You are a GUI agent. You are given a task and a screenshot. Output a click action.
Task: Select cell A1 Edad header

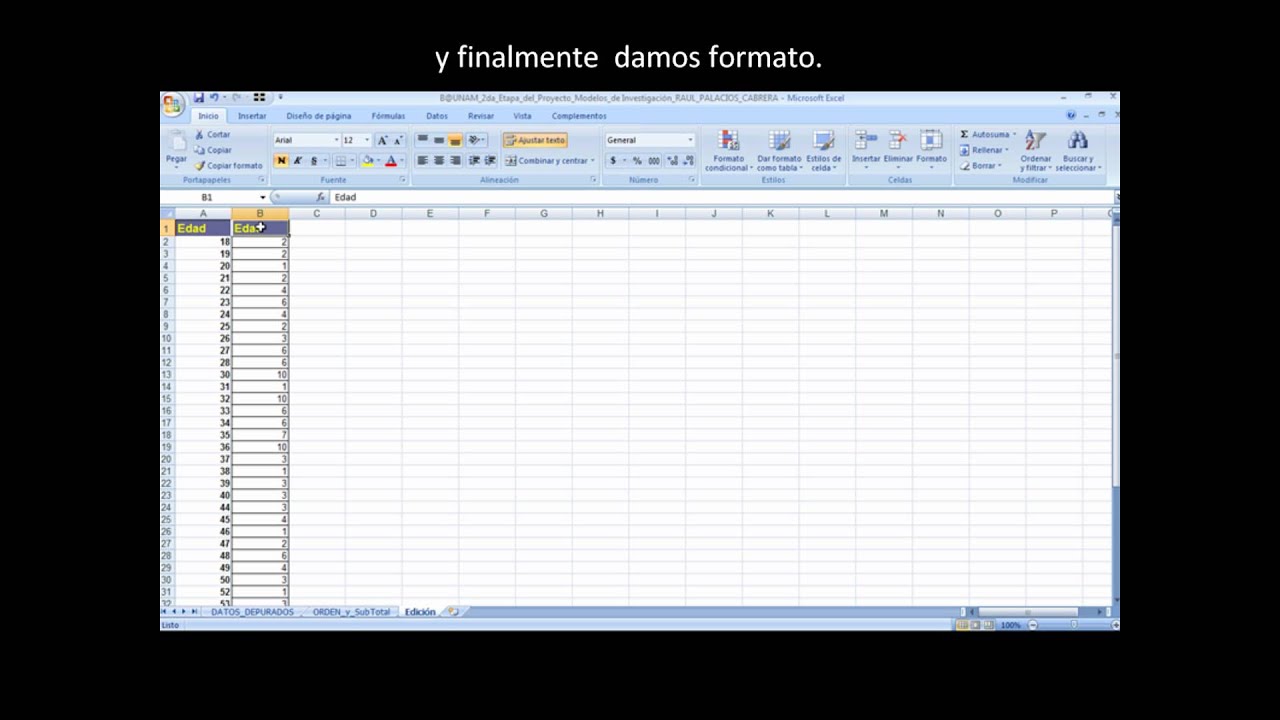[203, 228]
